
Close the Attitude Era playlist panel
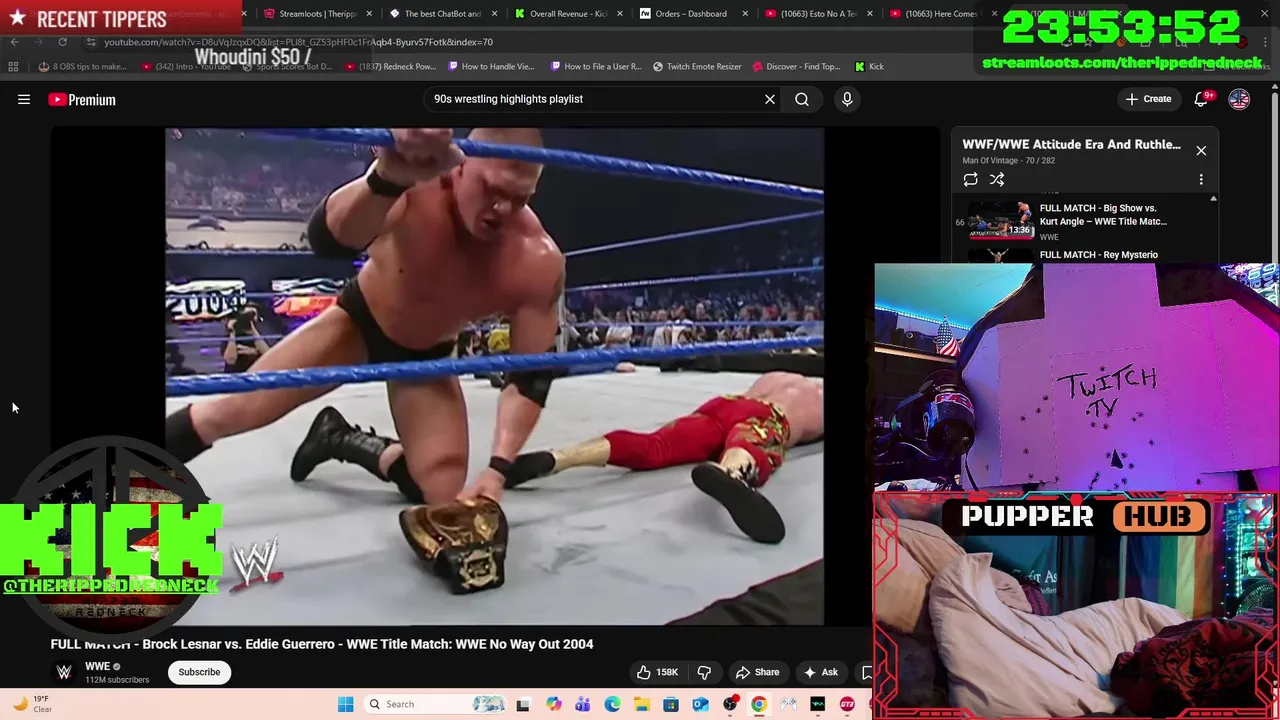click(x=1201, y=150)
